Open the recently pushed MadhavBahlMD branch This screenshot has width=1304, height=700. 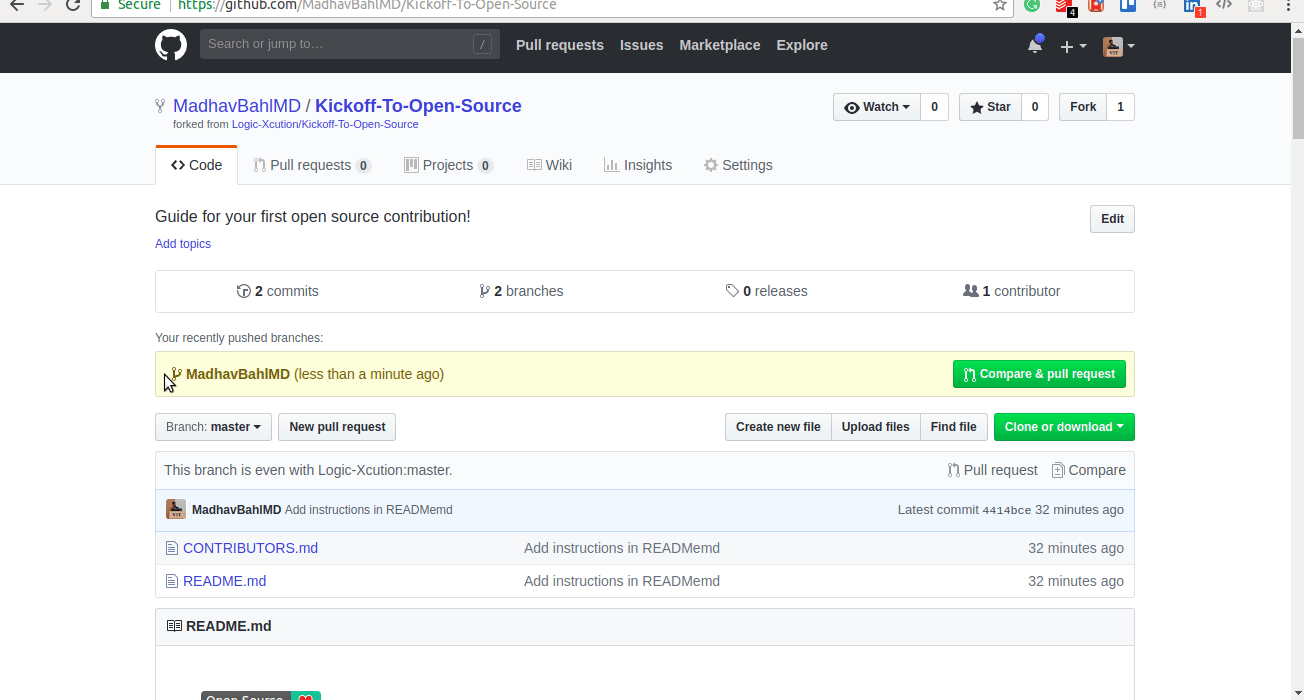coord(238,374)
